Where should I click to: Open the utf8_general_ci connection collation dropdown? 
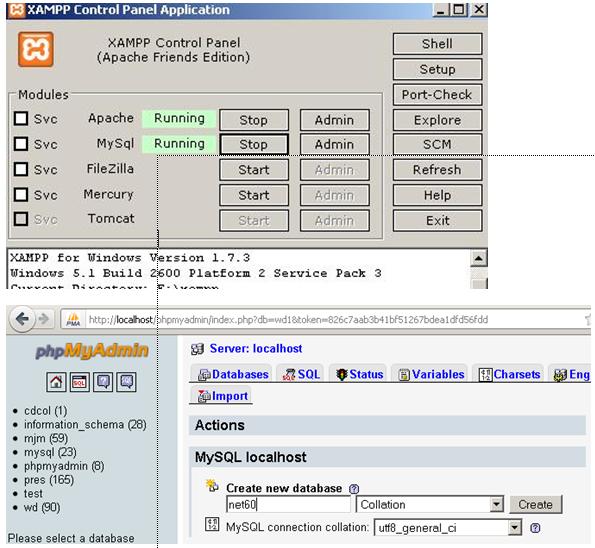click(448, 528)
